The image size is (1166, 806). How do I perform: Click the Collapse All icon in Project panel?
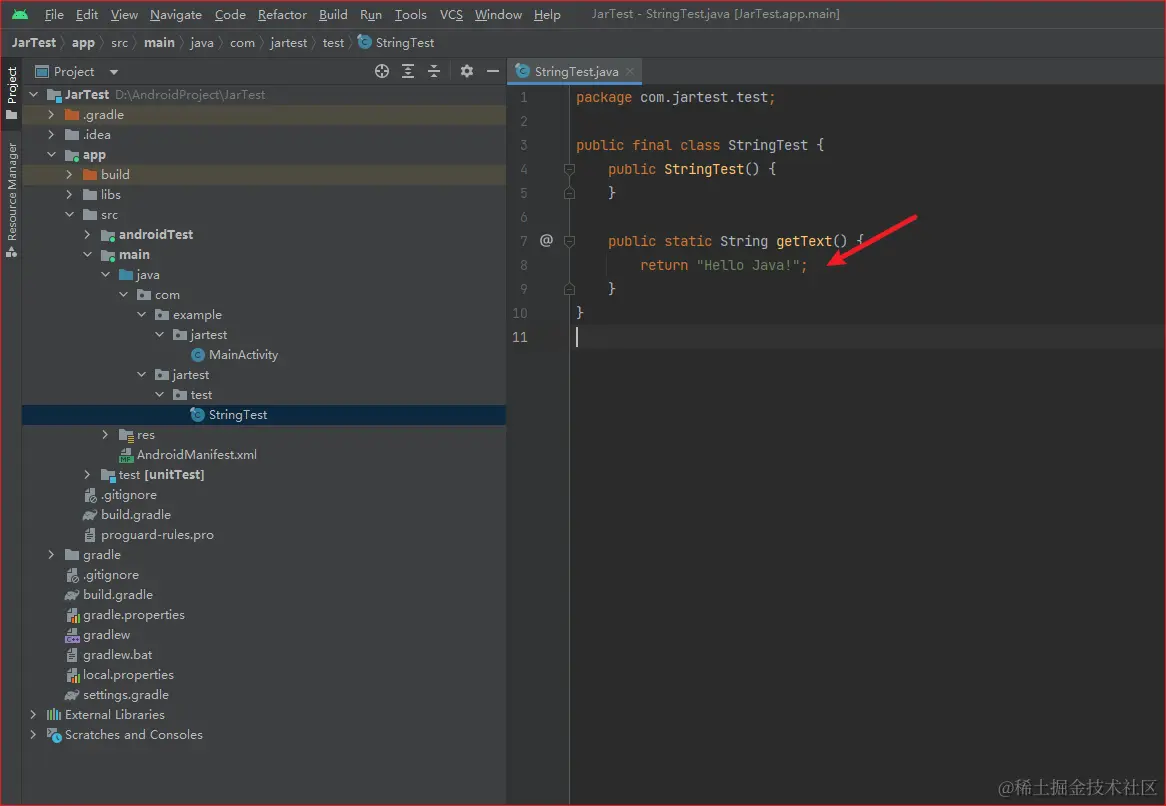(434, 71)
